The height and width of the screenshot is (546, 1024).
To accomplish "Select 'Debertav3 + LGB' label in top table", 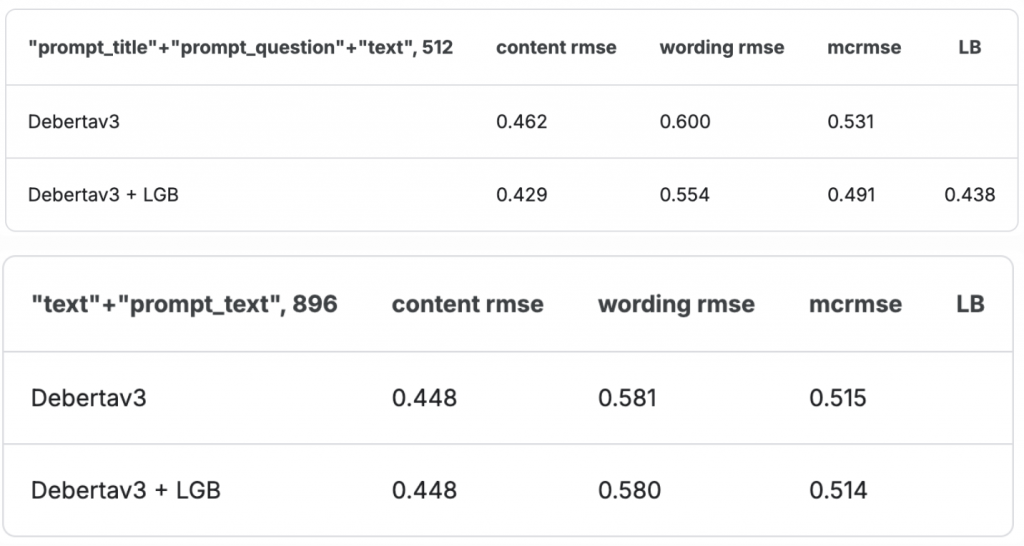I will [104, 195].
